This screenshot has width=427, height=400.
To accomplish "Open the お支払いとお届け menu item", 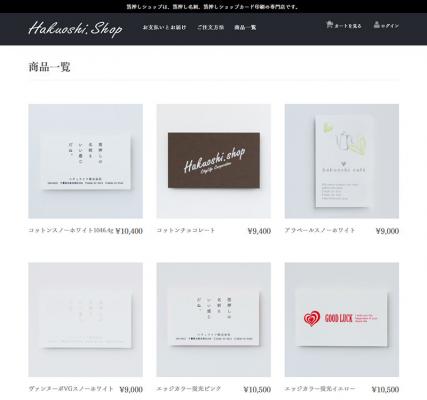I will (164, 27).
